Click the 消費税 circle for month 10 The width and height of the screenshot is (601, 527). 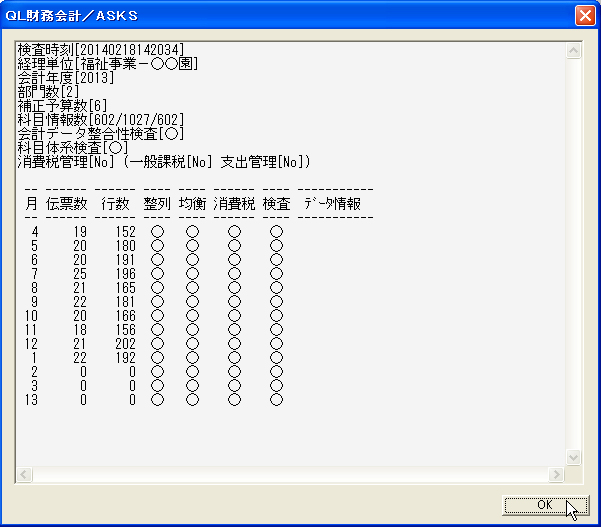click(235, 315)
